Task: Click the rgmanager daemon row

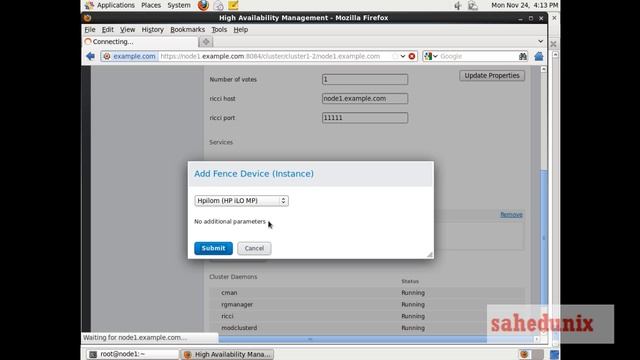Action: 367,304
